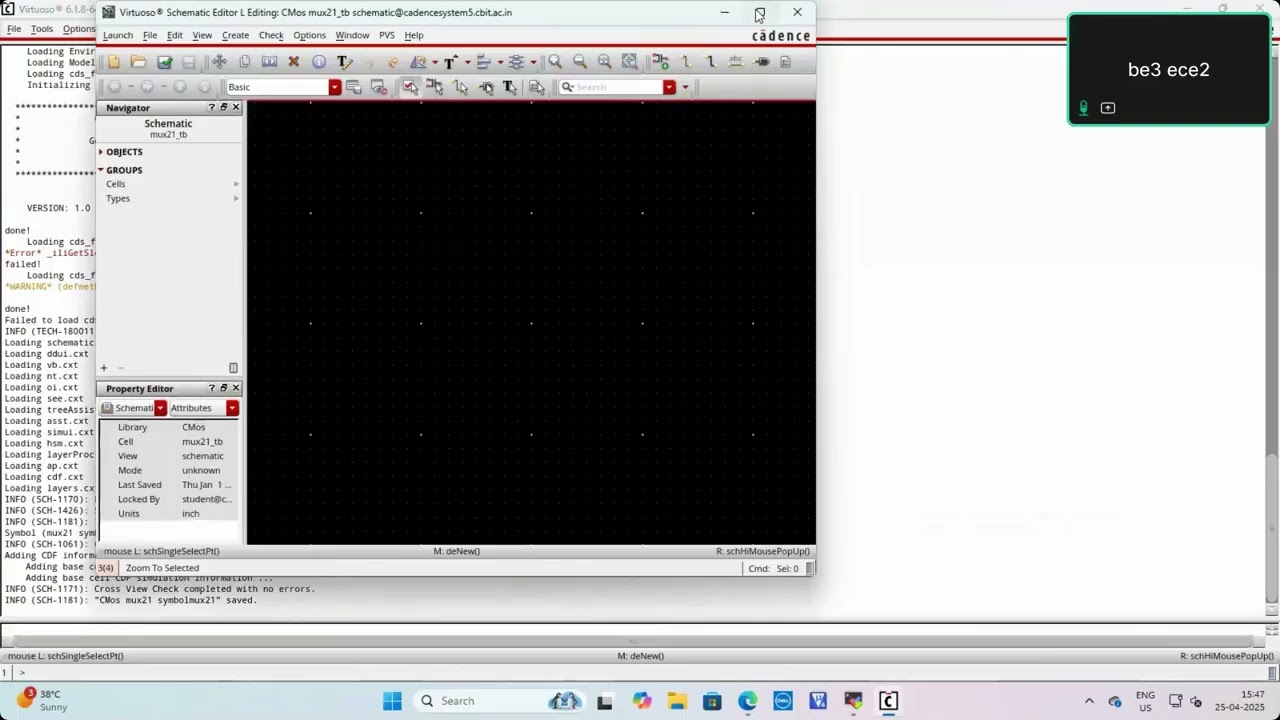Click the Zoom To Selected icon
Image resolution: width=1280 pixels, height=720 pixels.
coord(629,62)
